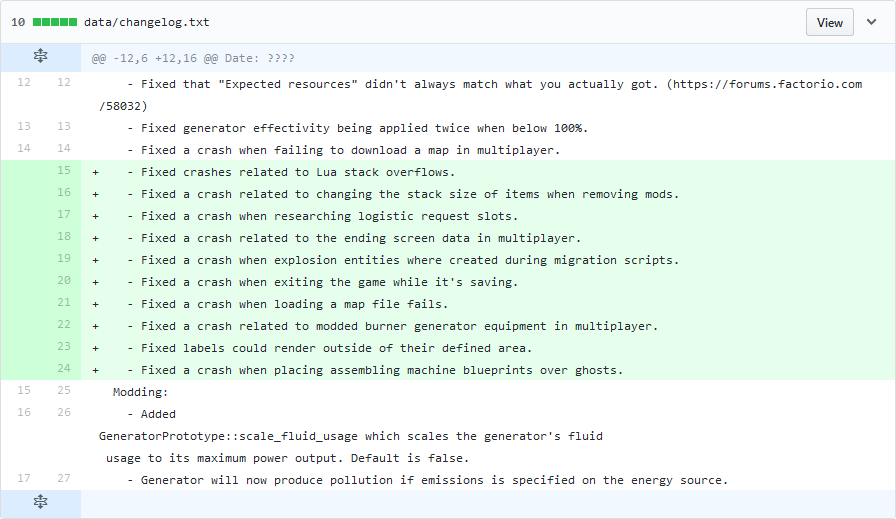Select new line number 15

[x=64, y=170]
